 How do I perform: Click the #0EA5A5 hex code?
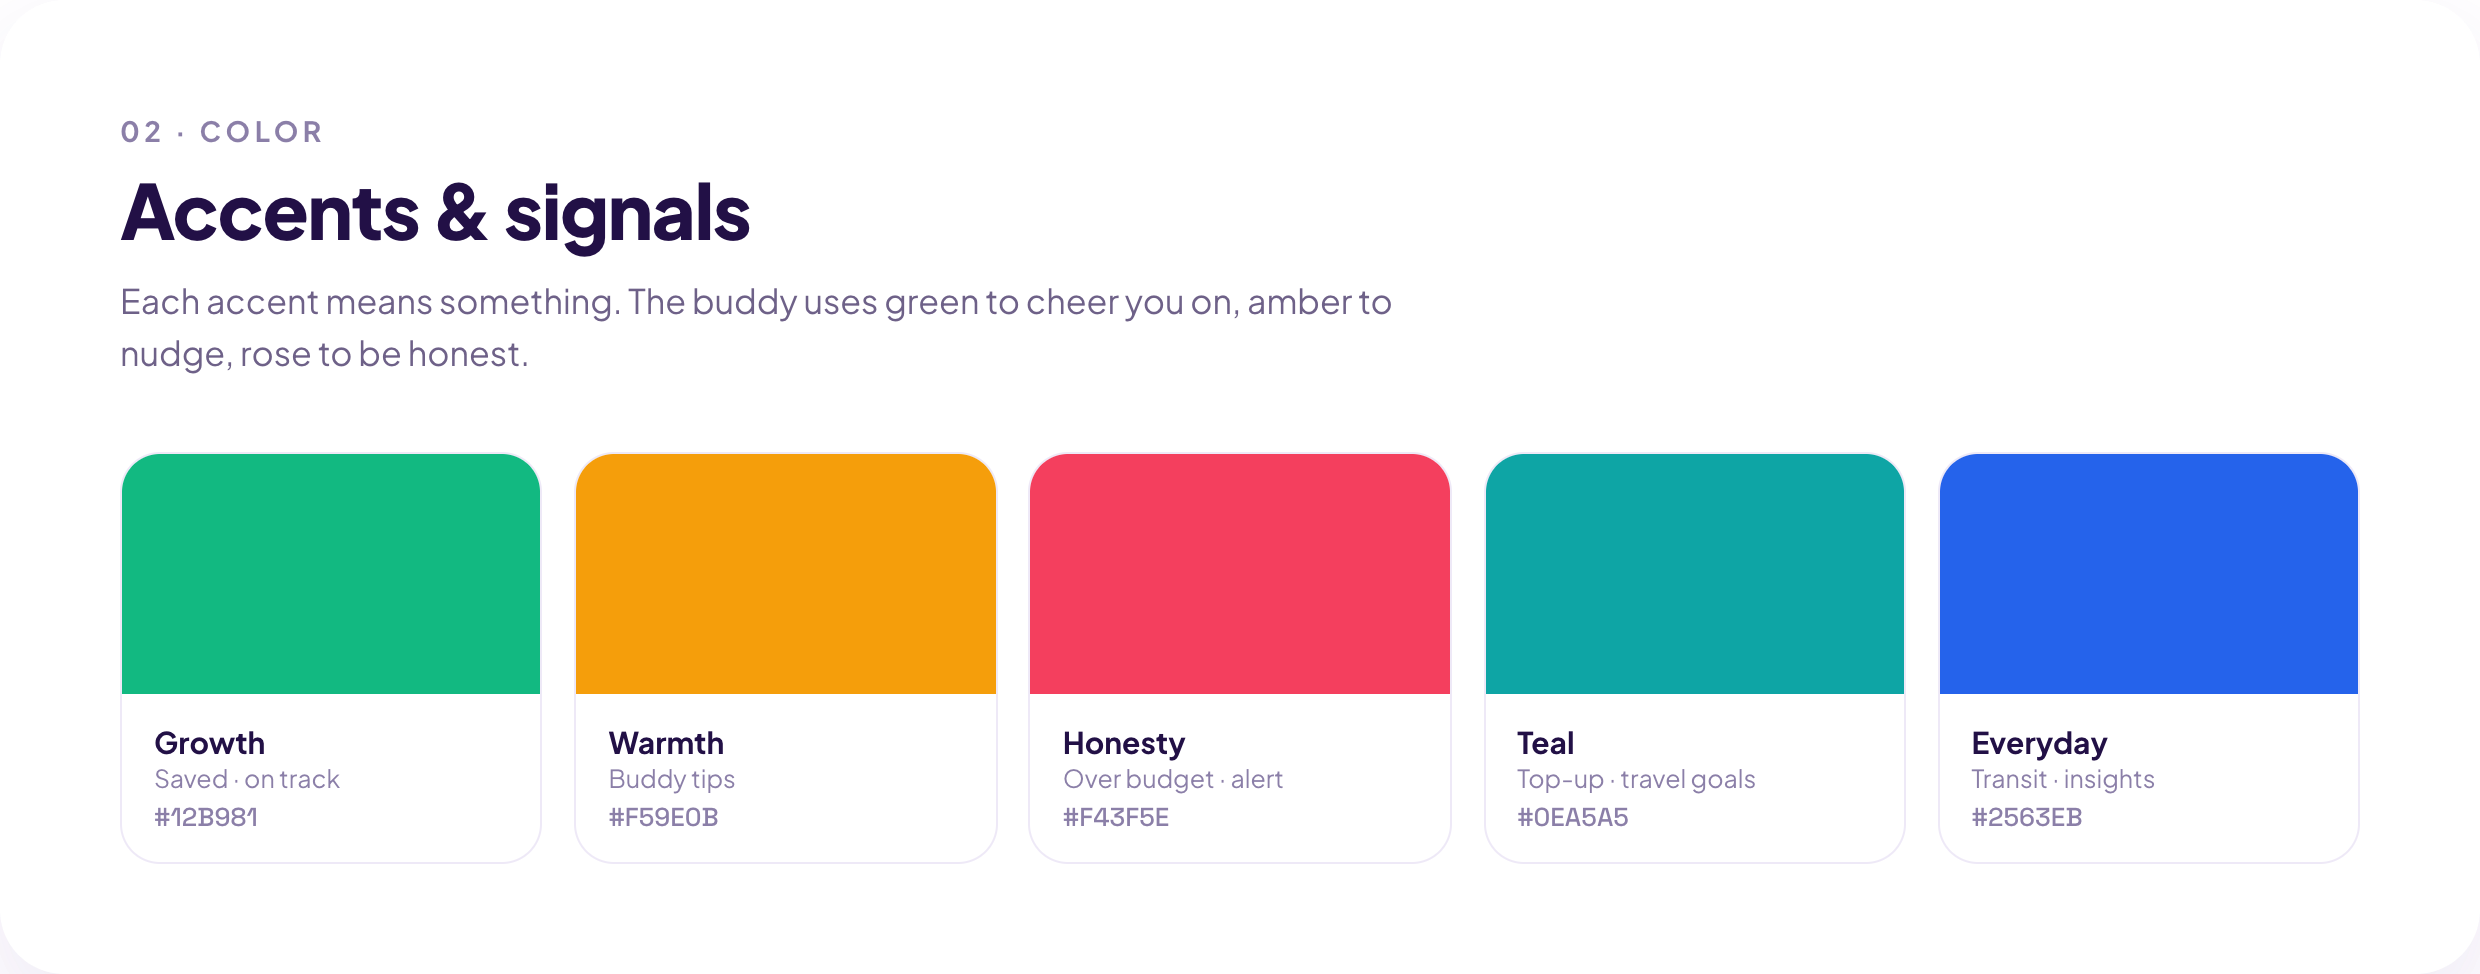[x=1573, y=817]
